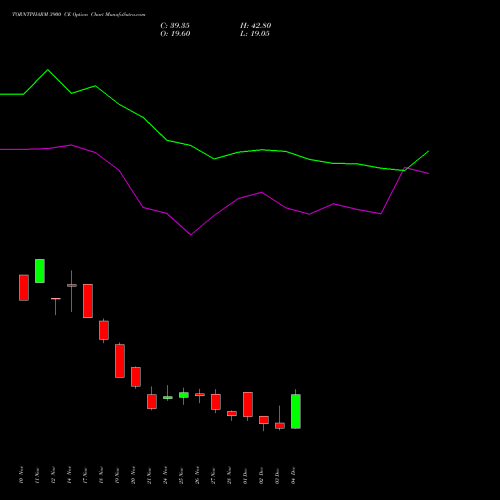This screenshot has width=500, height=500.
Task: Click the small green candle for 25 Nov
Action: (x=184, y=395)
